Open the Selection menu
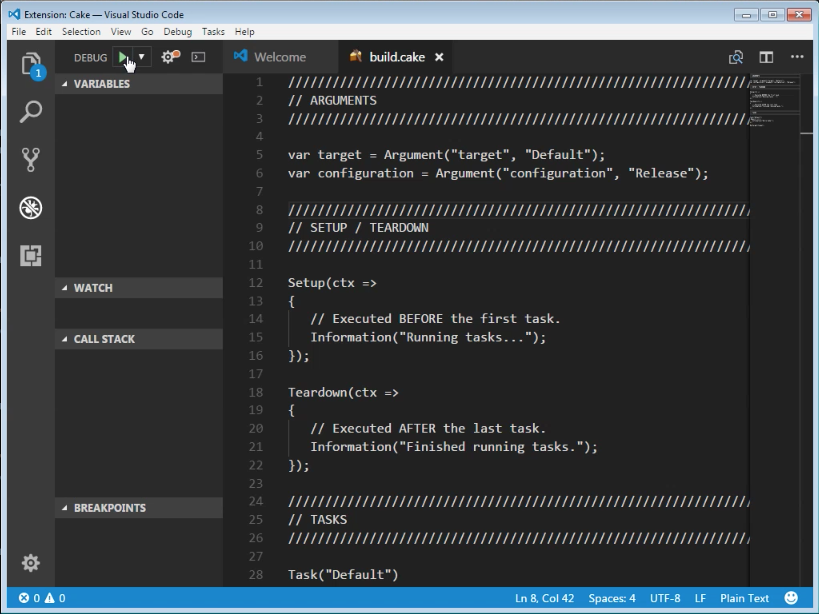Screen dimensions: 819x614 point(81,32)
